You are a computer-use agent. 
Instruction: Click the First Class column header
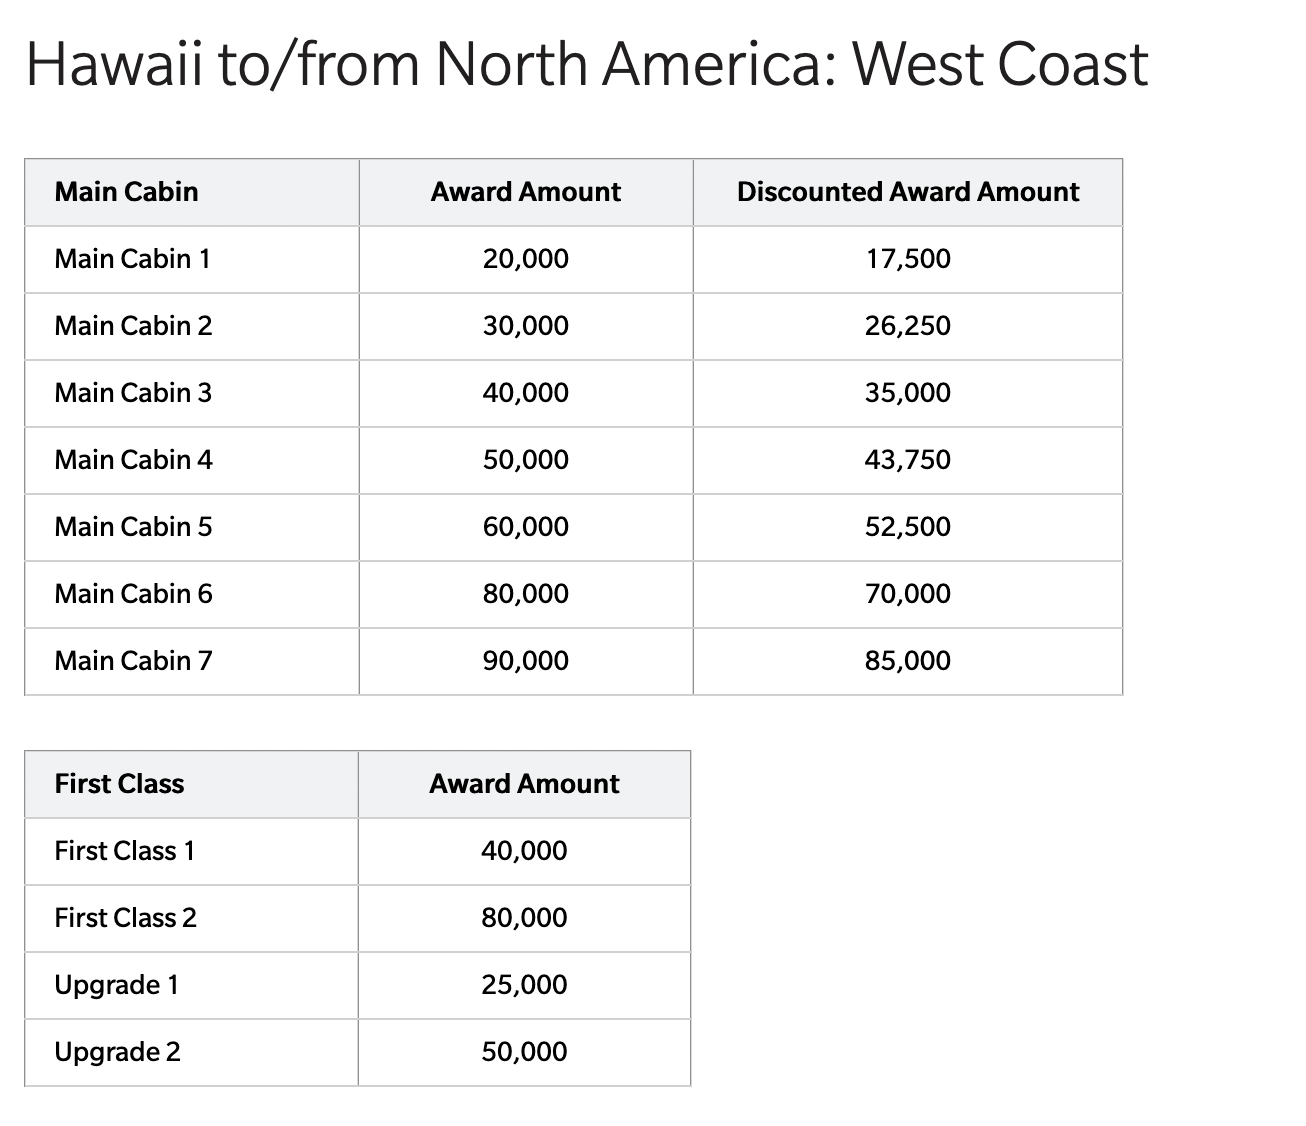click(119, 784)
